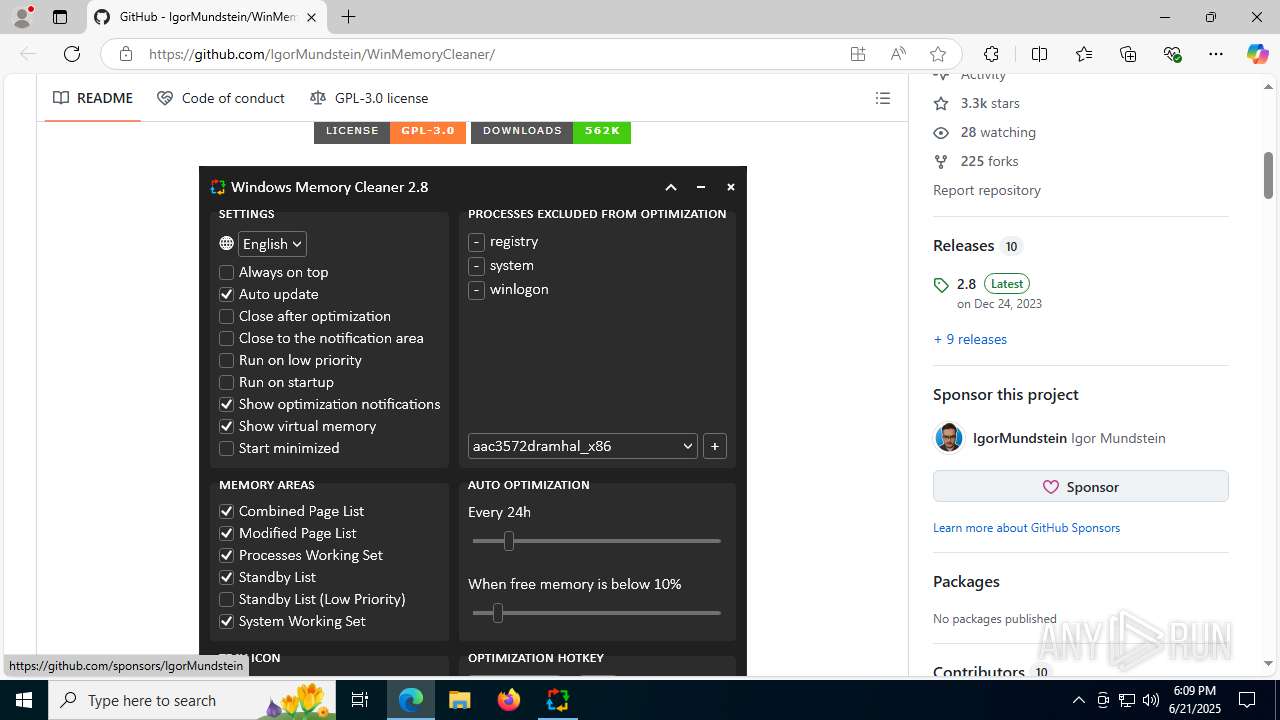Open the English language dropdown
The height and width of the screenshot is (720, 1280).
tap(272, 244)
